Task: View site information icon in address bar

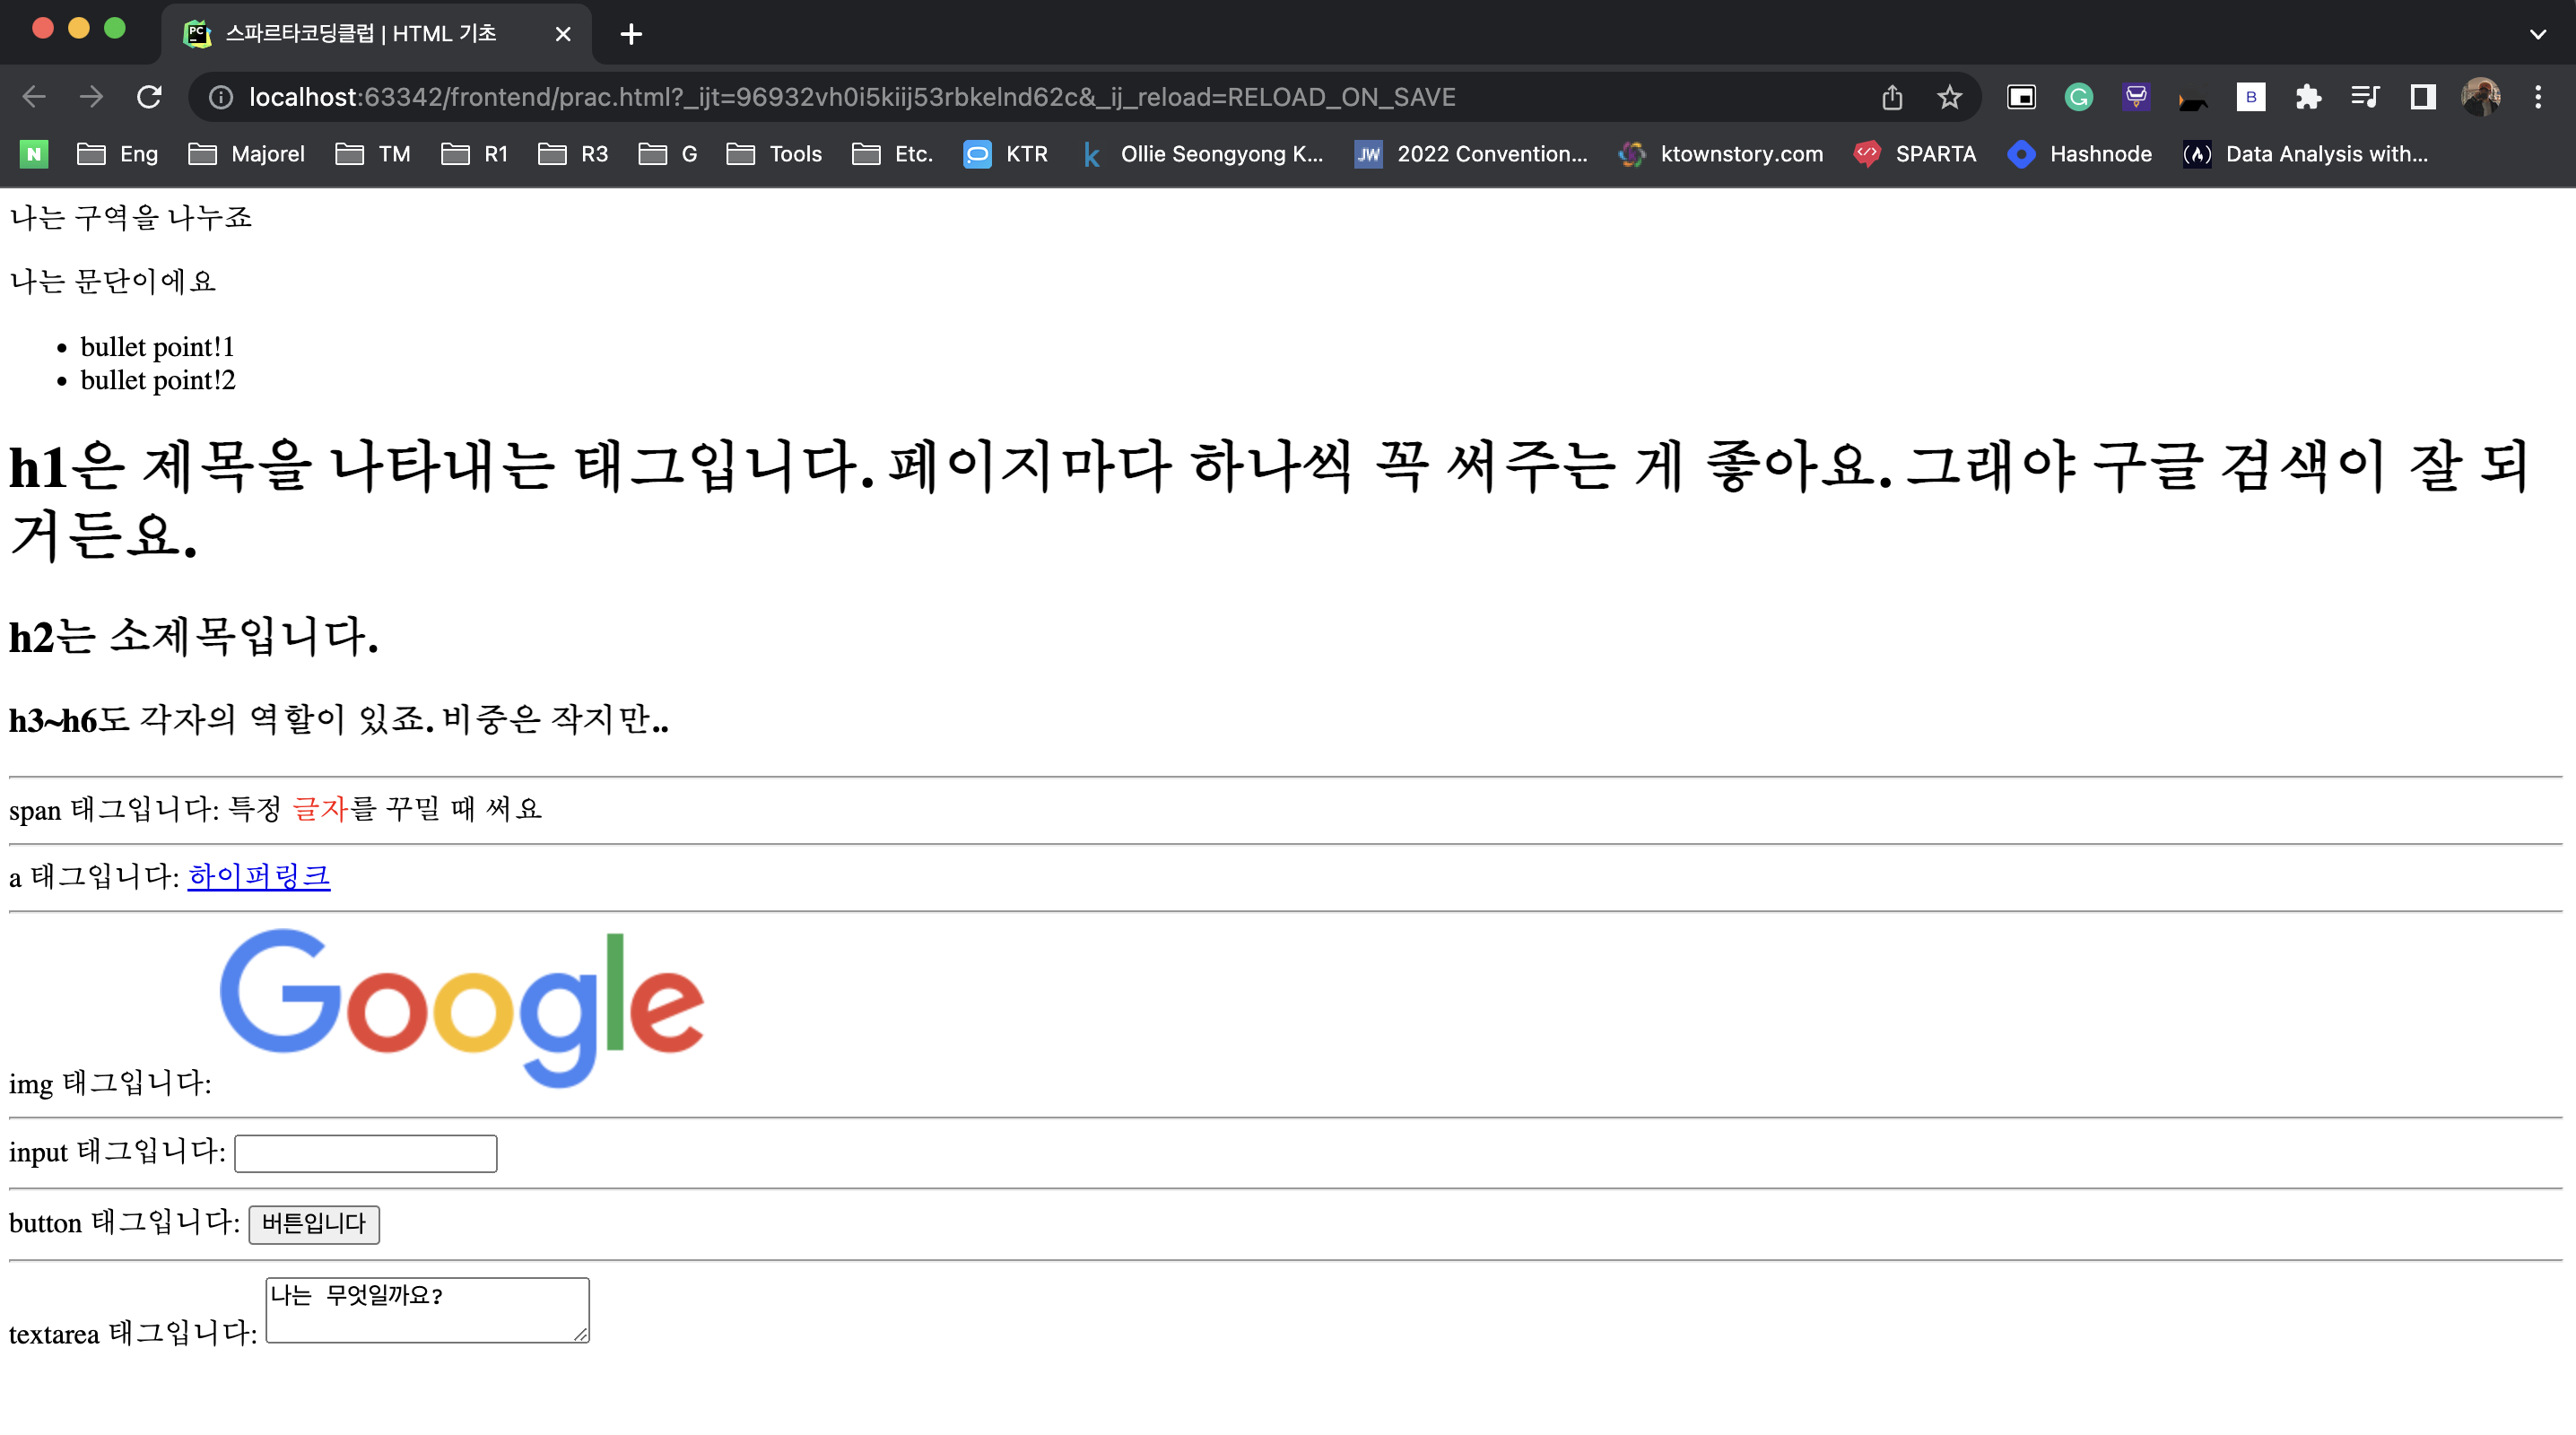Action: click(x=220, y=97)
